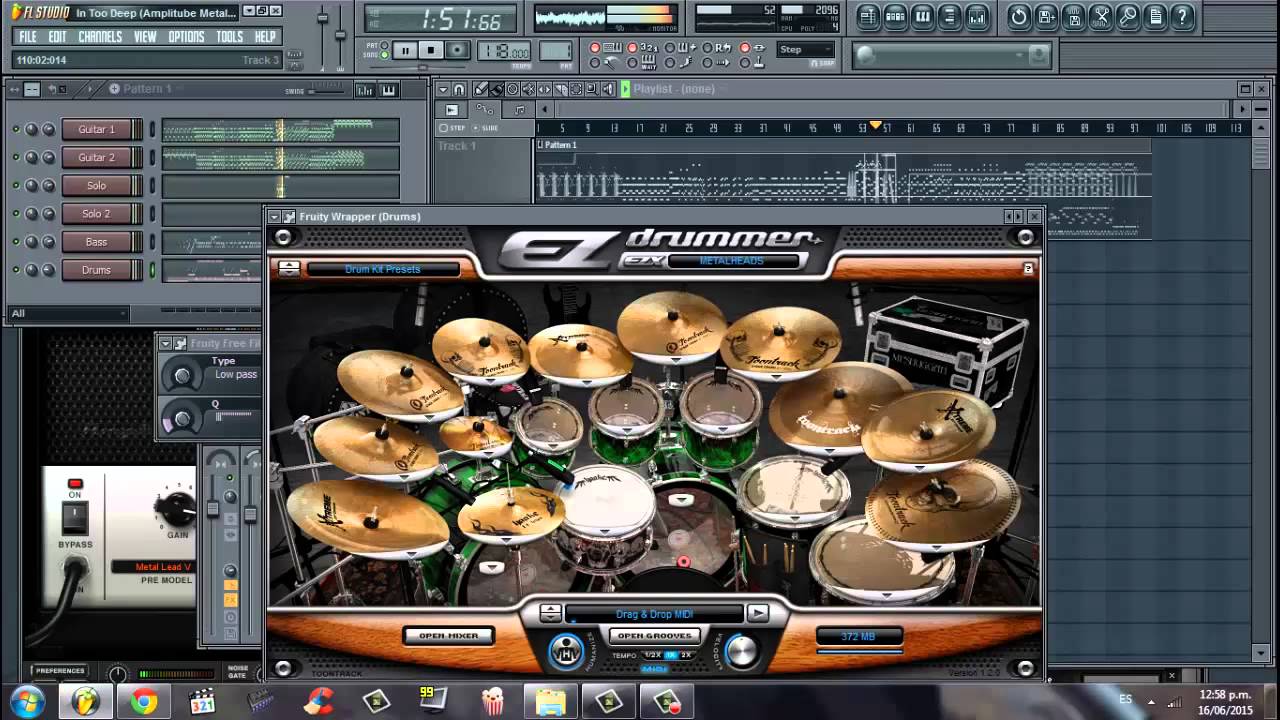Adjust the step sequencer swing slider
This screenshot has height=720, width=1280.
click(325, 90)
